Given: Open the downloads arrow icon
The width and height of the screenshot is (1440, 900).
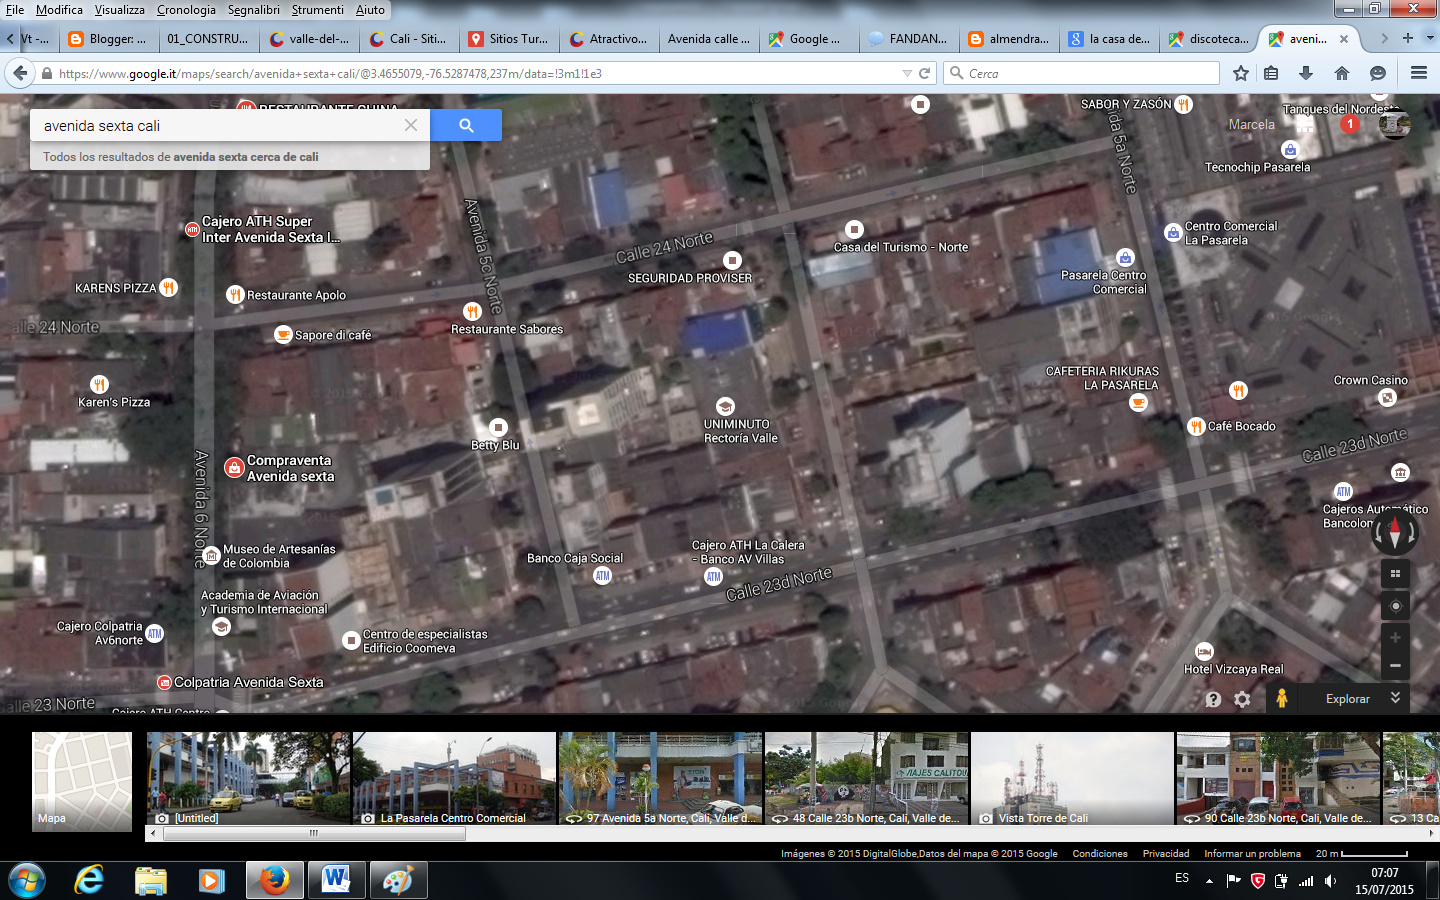Looking at the screenshot, I should (x=1306, y=73).
